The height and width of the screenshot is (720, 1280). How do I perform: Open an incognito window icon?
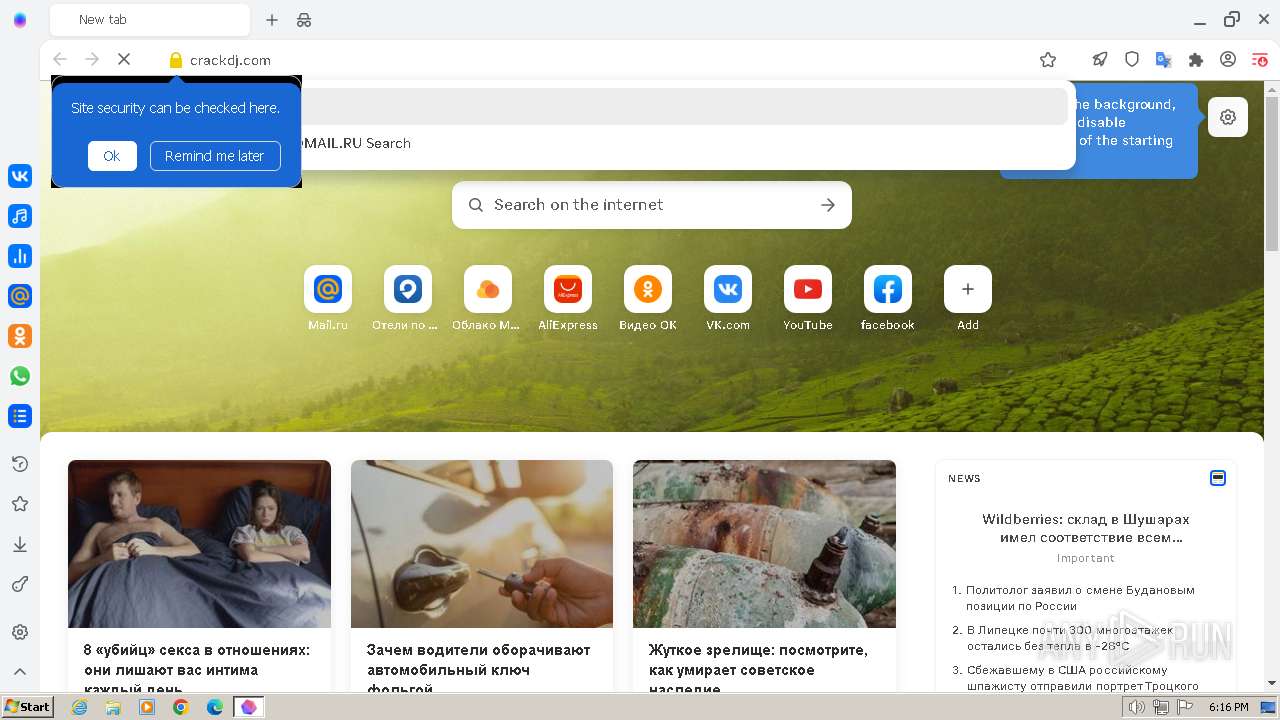pyautogui.click(x=304, y=20)
